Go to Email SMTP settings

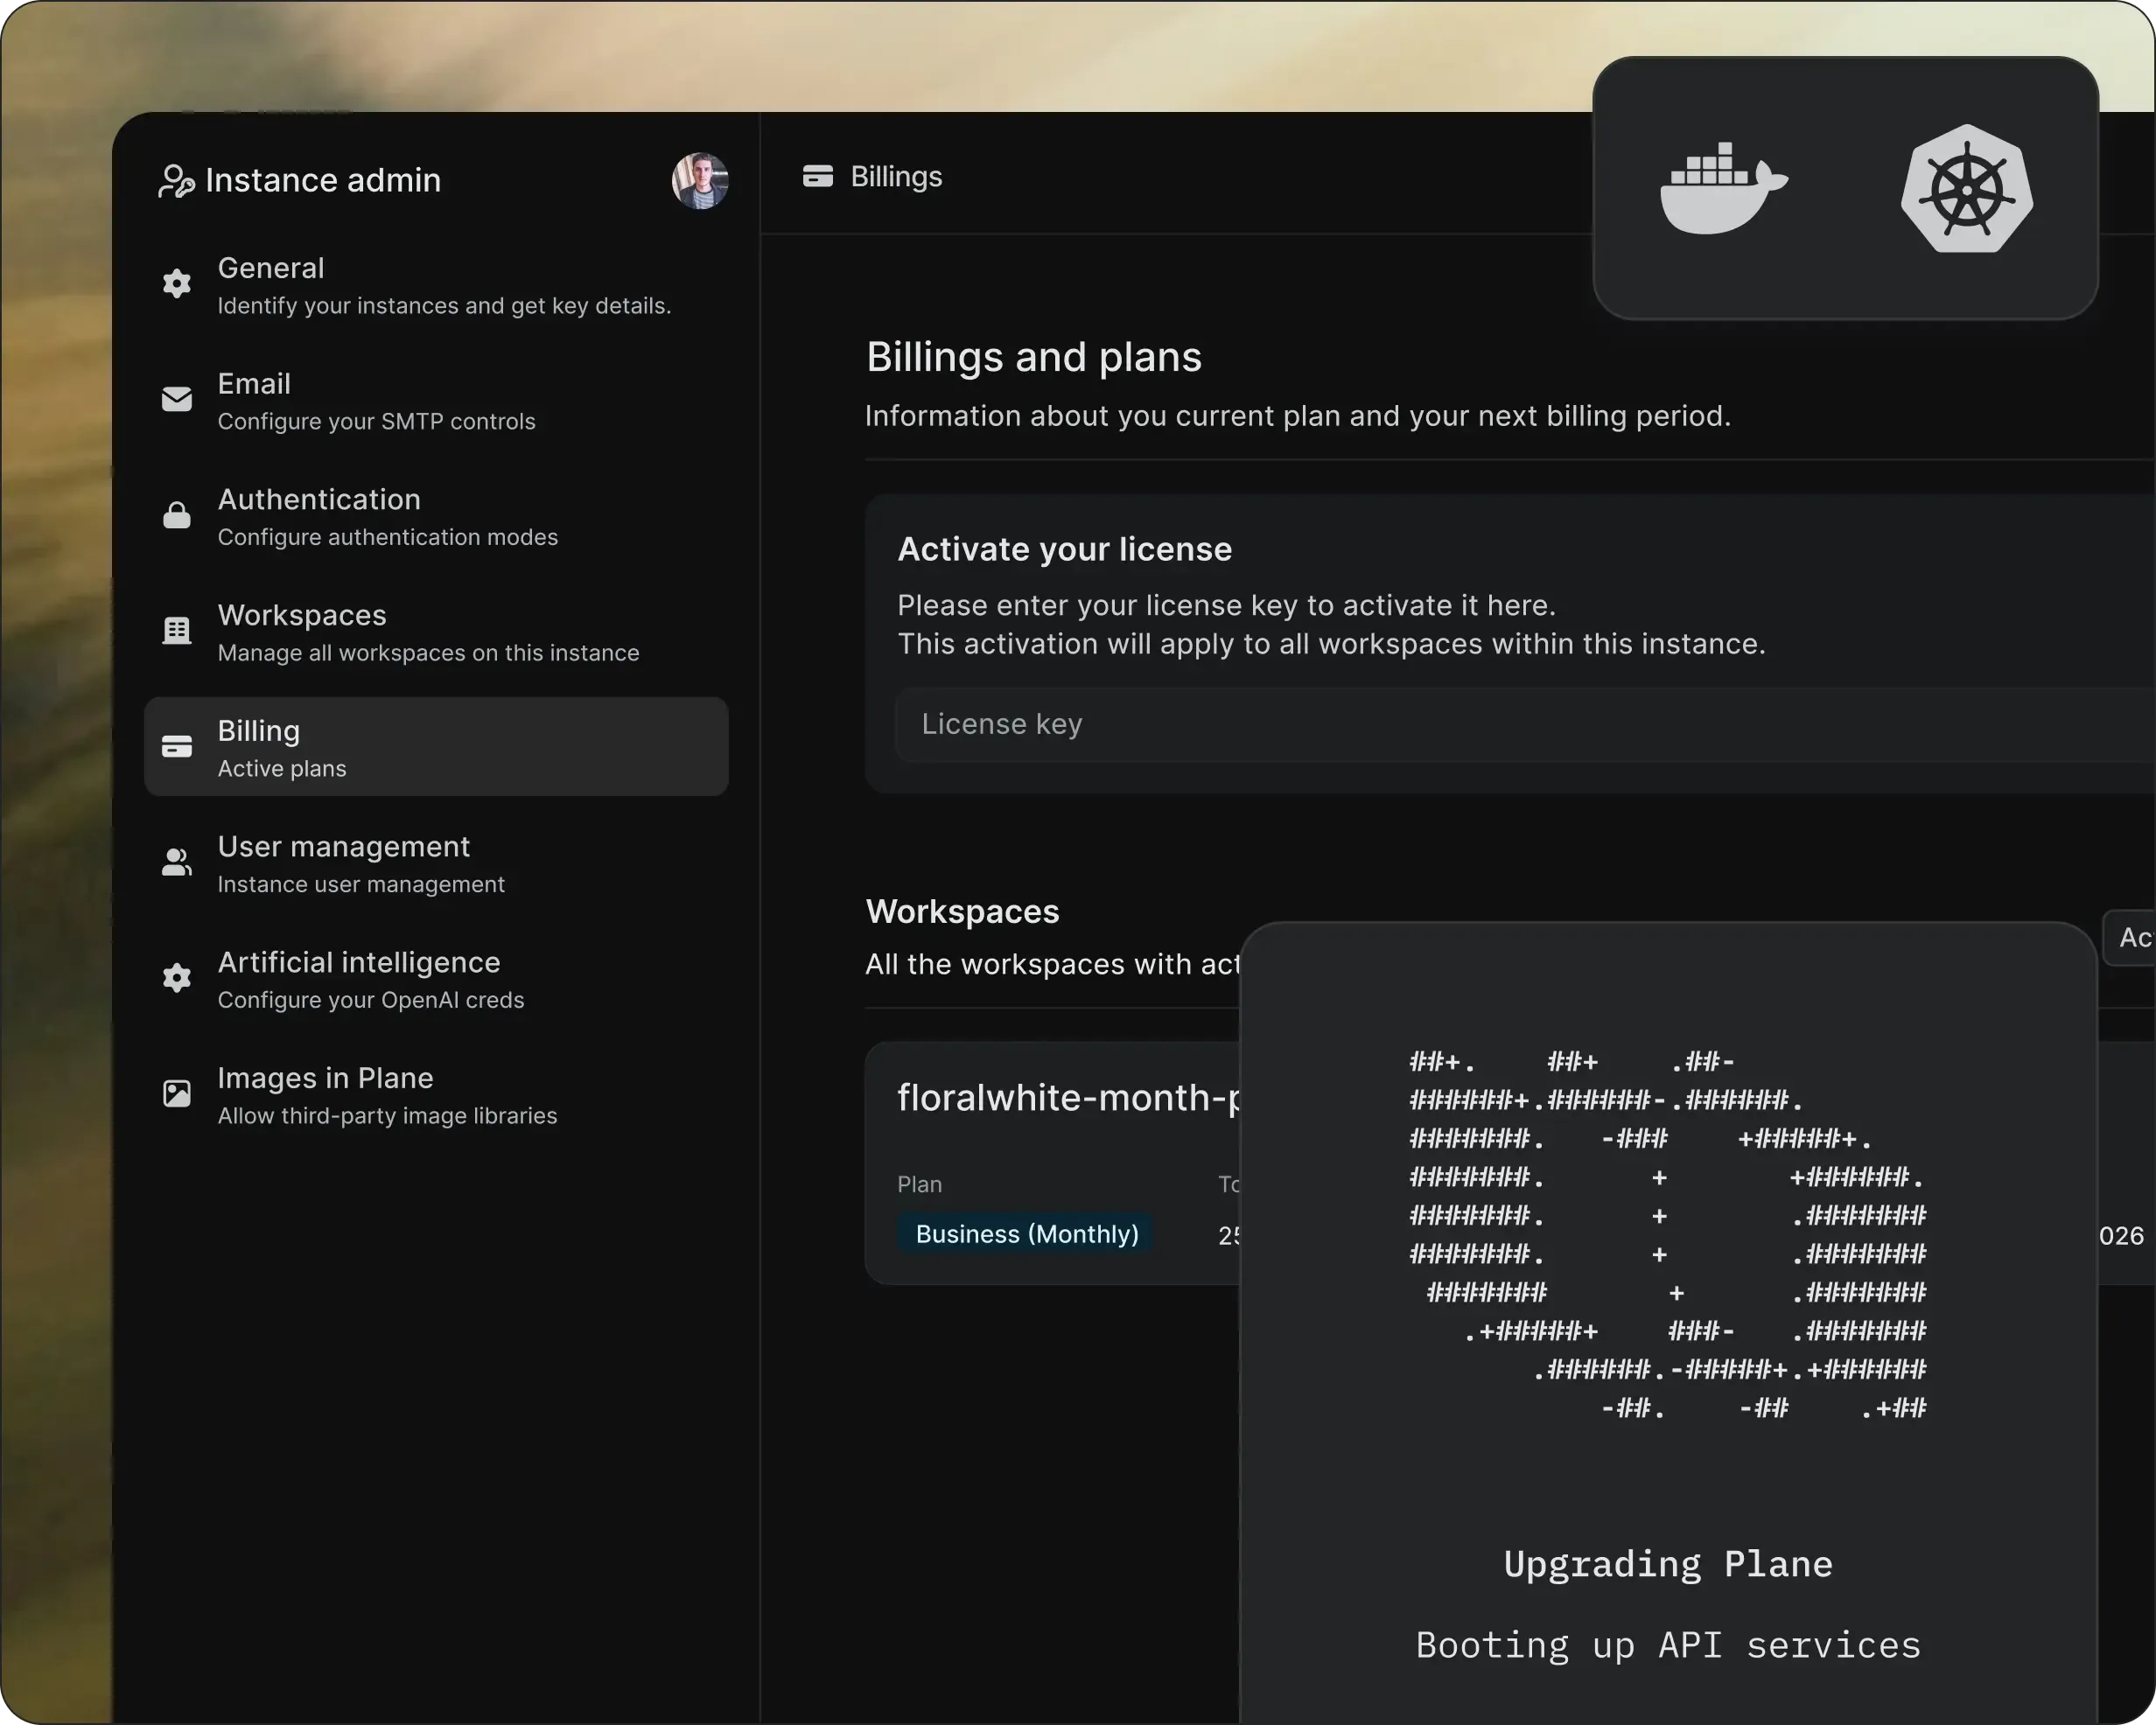pos(436,400)
